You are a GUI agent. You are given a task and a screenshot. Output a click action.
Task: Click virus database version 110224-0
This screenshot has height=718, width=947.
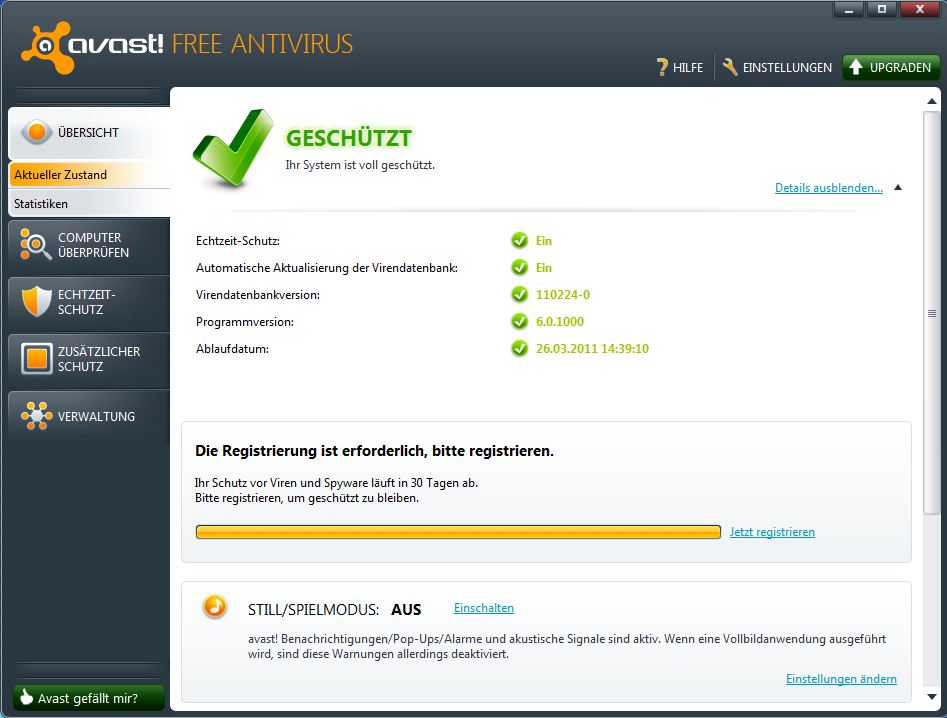click(x=563, y=295)
